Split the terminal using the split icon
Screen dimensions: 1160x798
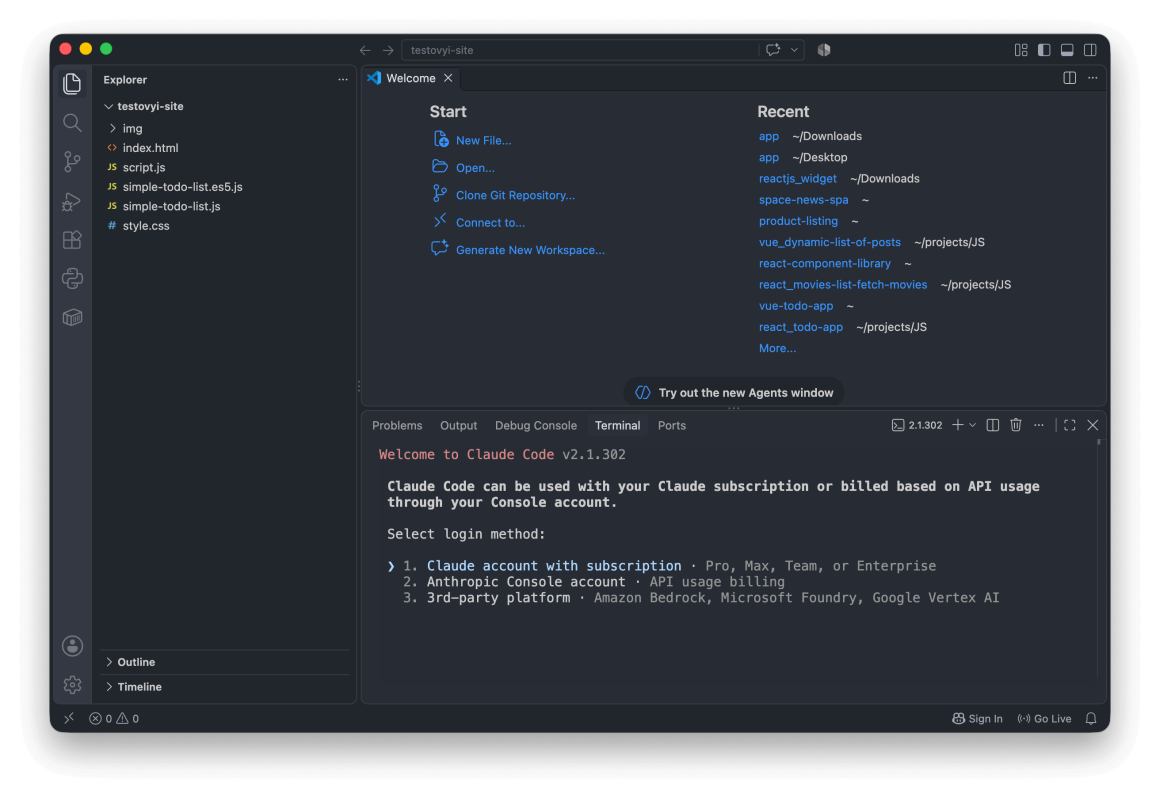pyautogui.click(x=993, y=425)
